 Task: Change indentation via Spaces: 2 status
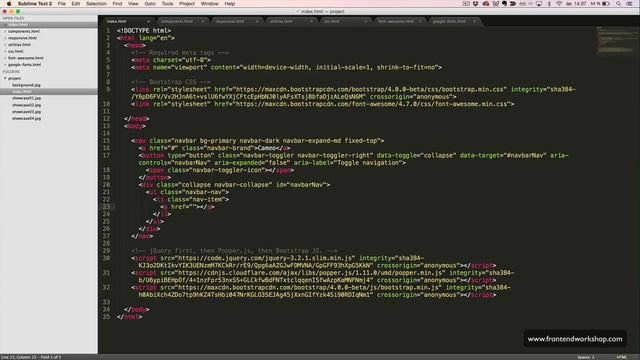click(586, 357)
